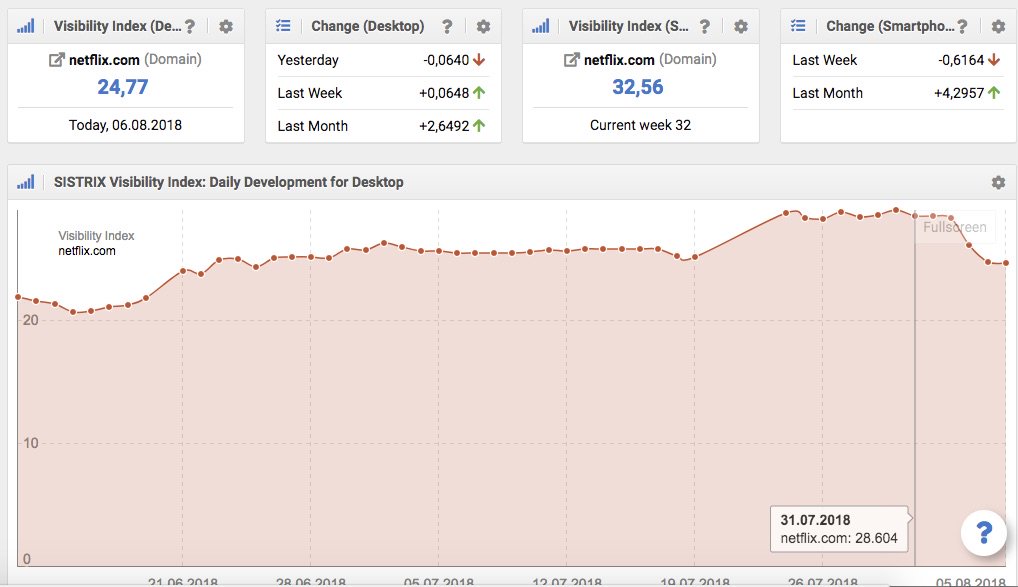This screenshot has height=587, width=1018.
Task: Click bar chart icon in Visibility Index Desktop box
Action: click(x=25, y=26)
